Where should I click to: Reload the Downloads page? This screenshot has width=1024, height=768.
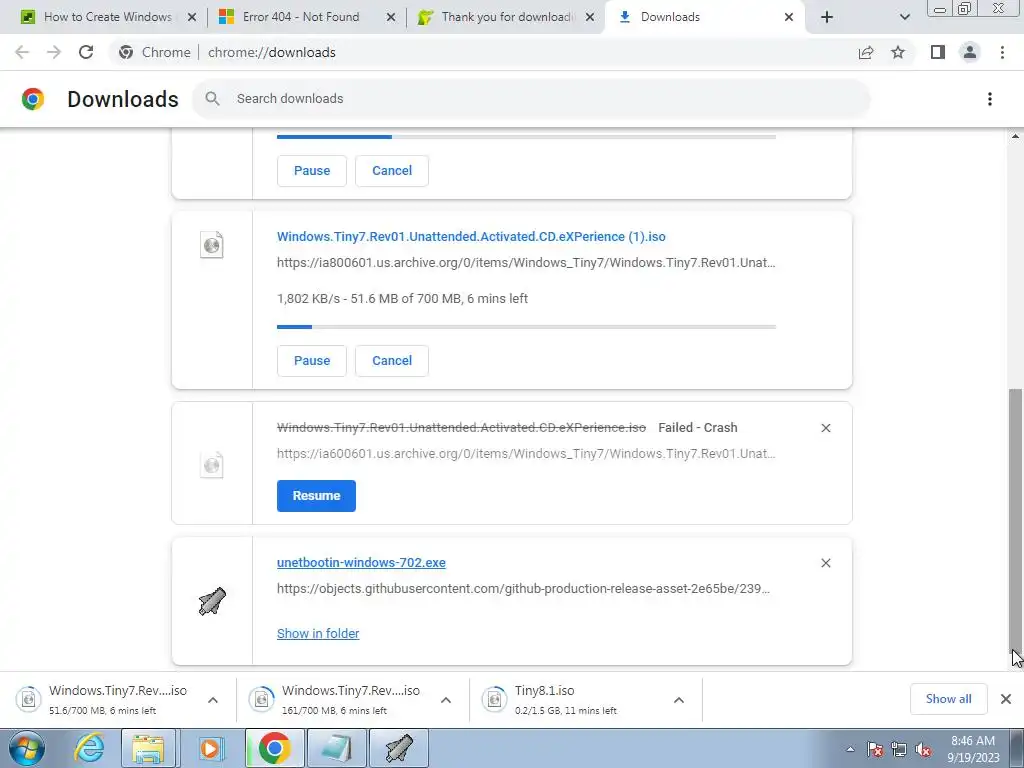click(x=86, y=52)
